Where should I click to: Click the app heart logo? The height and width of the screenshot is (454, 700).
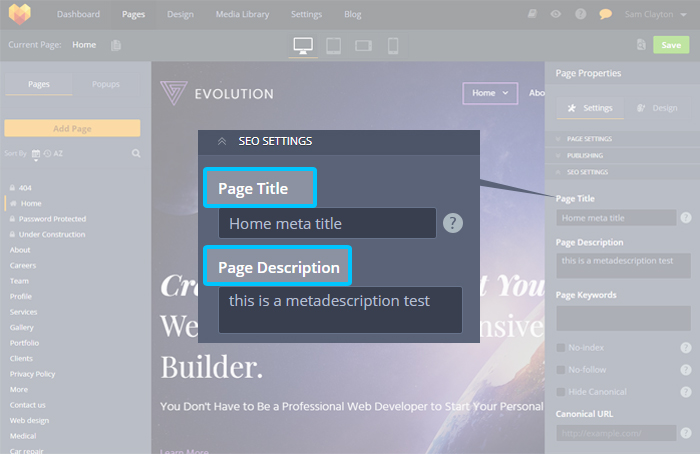20,14
